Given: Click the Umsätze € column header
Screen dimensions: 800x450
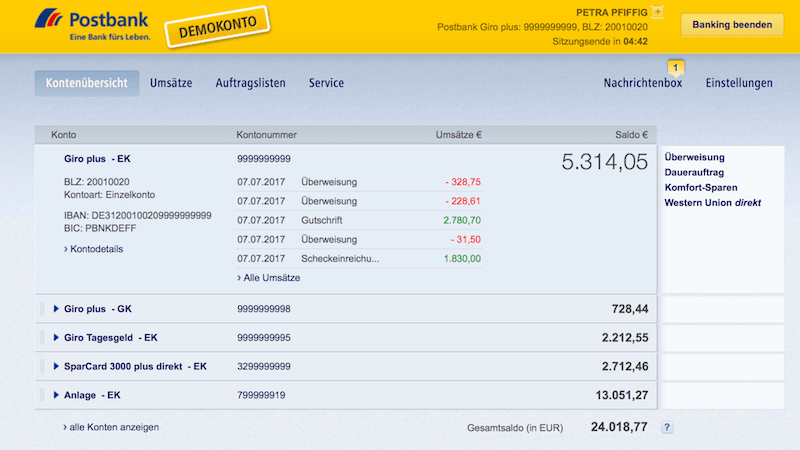Looking at the screenshot, I should click(x=459, y=135).
